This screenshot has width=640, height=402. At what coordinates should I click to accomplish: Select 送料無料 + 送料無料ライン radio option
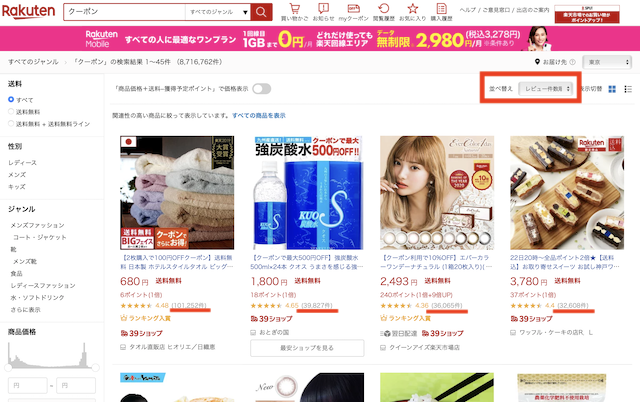[11, 123]
